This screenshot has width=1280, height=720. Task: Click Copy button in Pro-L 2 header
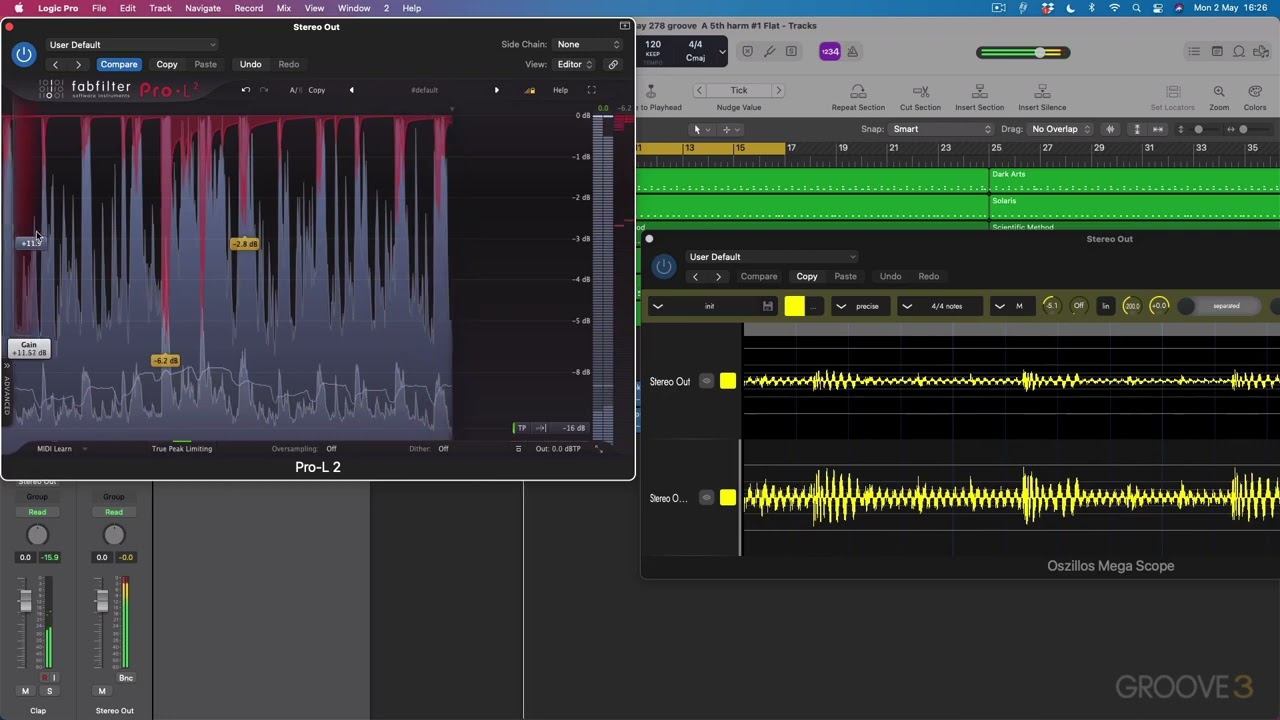[167, 64]
